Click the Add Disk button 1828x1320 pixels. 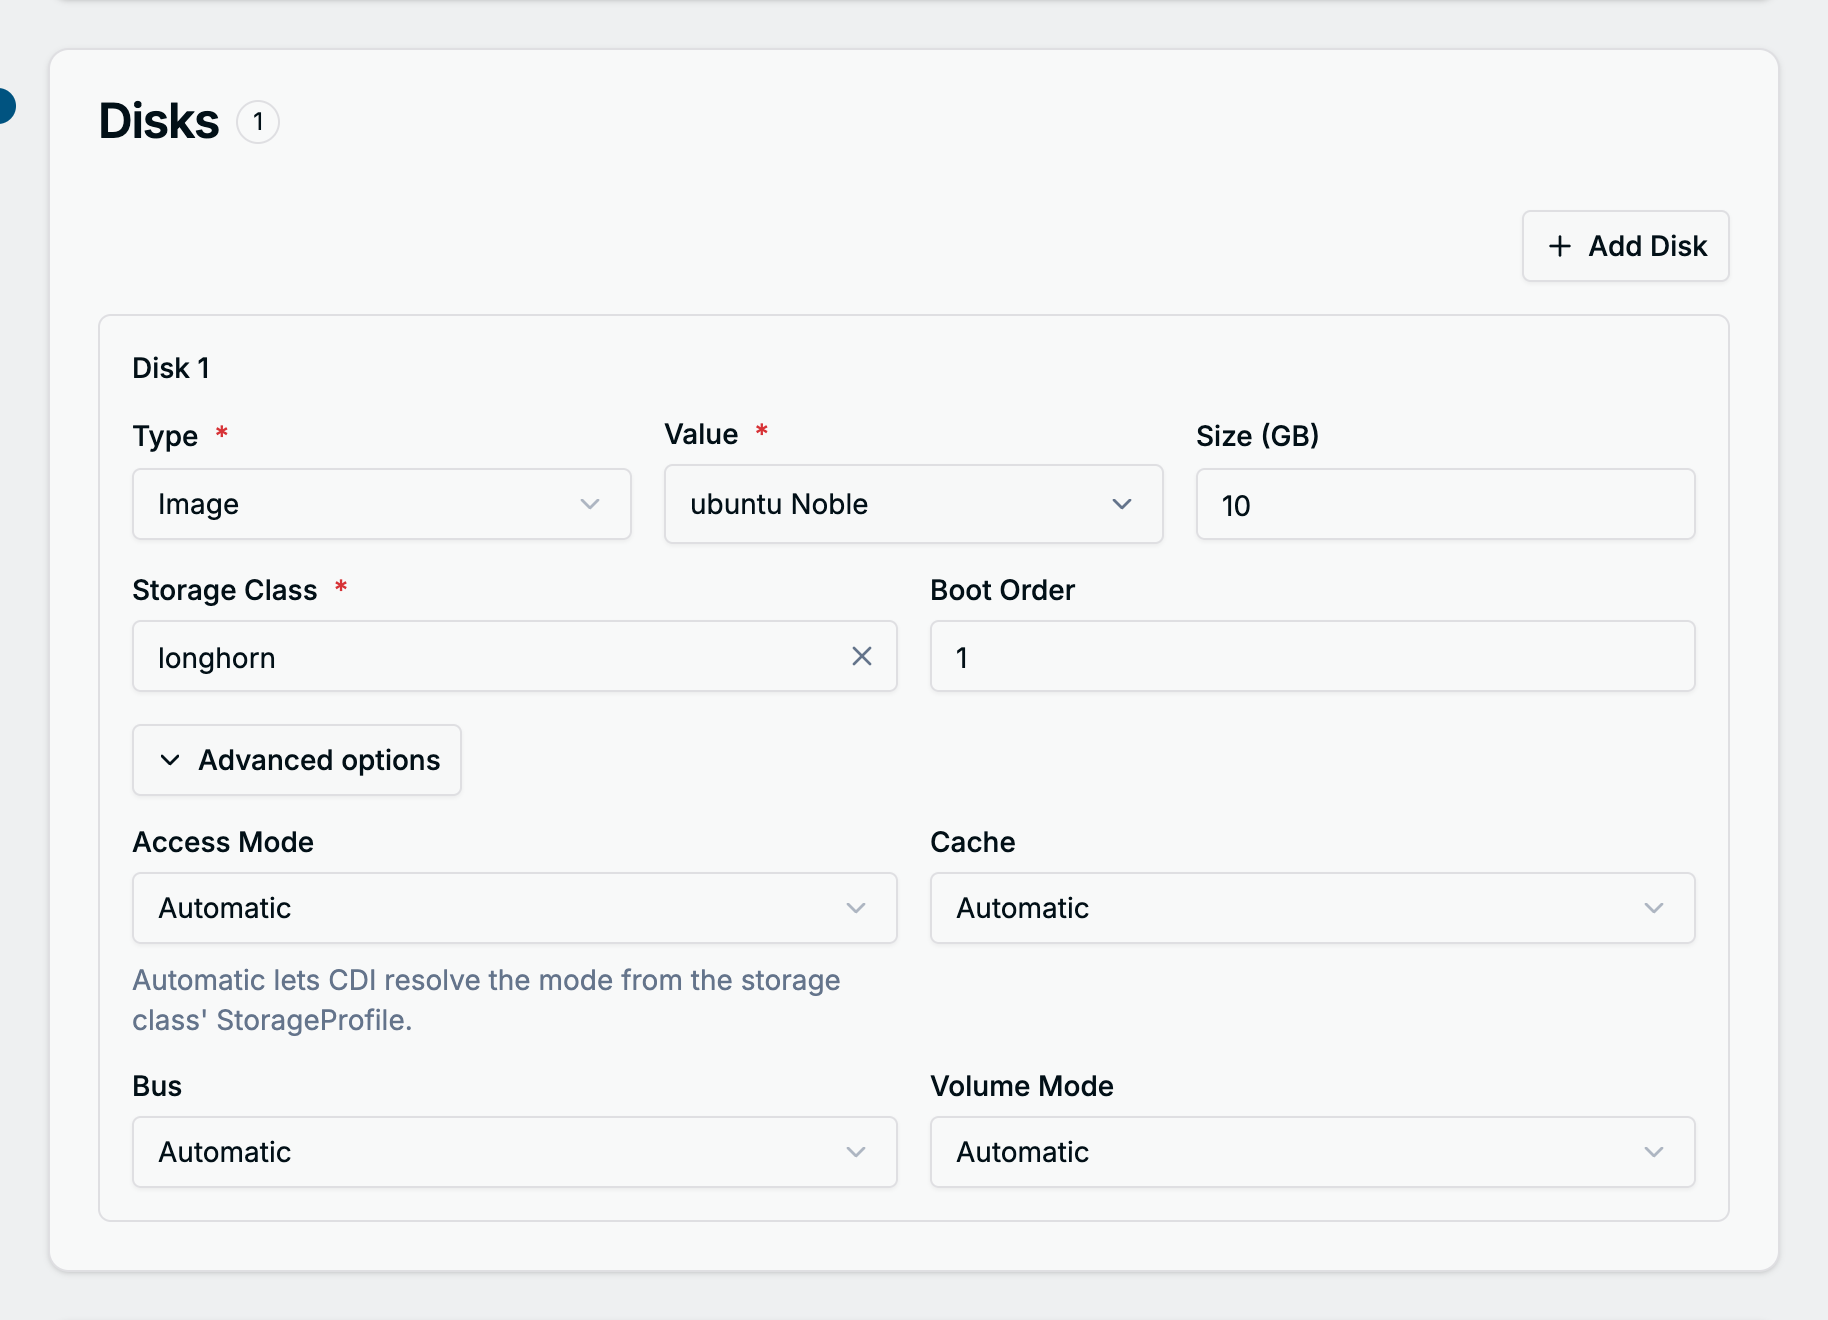click(1625, 246)
